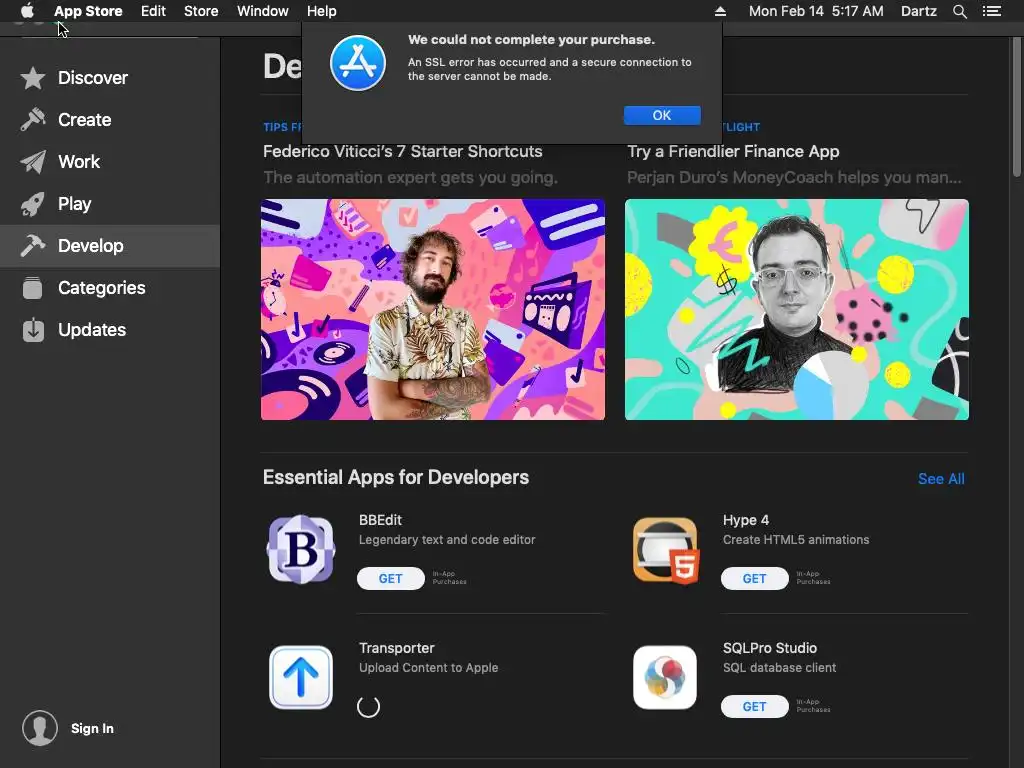Viewport: 1024px width, 768px height.
Task: Select Work in the sidebar
Action: (110, 161)
